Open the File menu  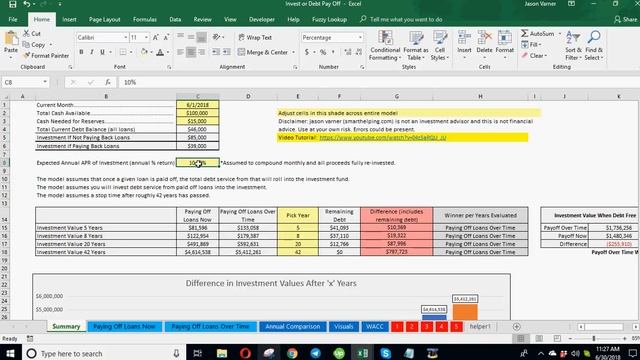(x=13, y=19)
